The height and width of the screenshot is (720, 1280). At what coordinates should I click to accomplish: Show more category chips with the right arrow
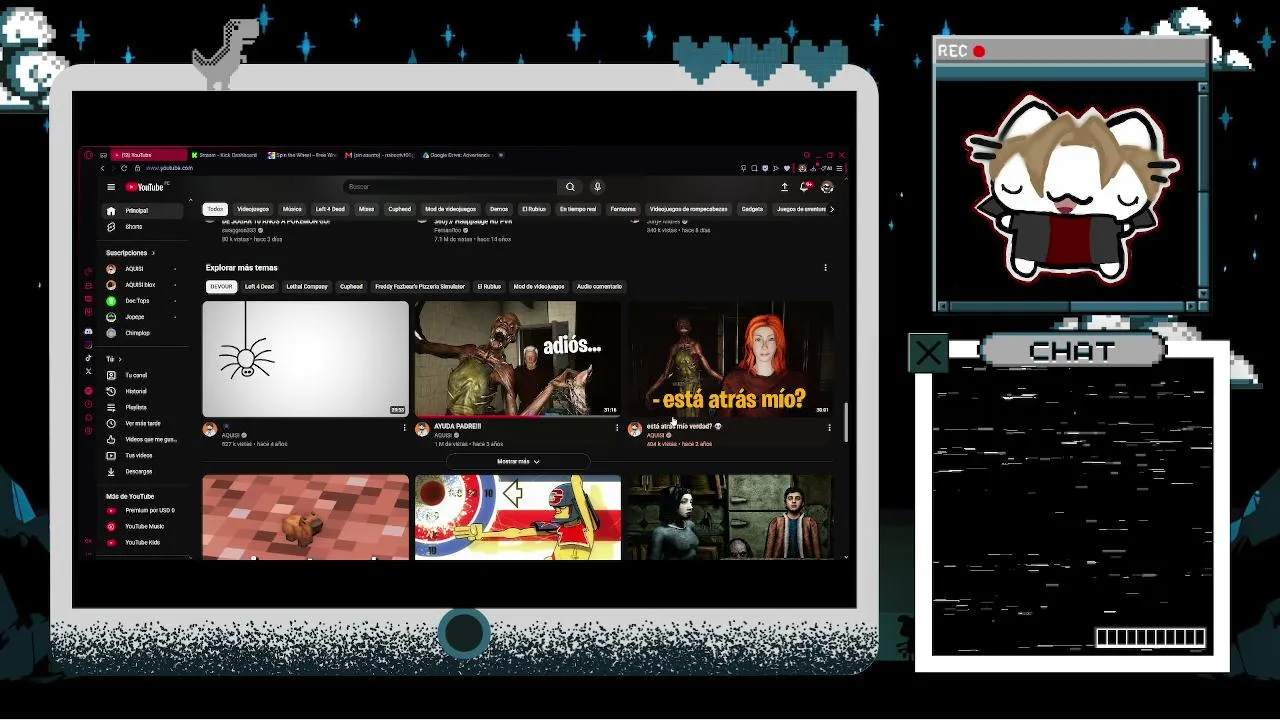point(831,209)
